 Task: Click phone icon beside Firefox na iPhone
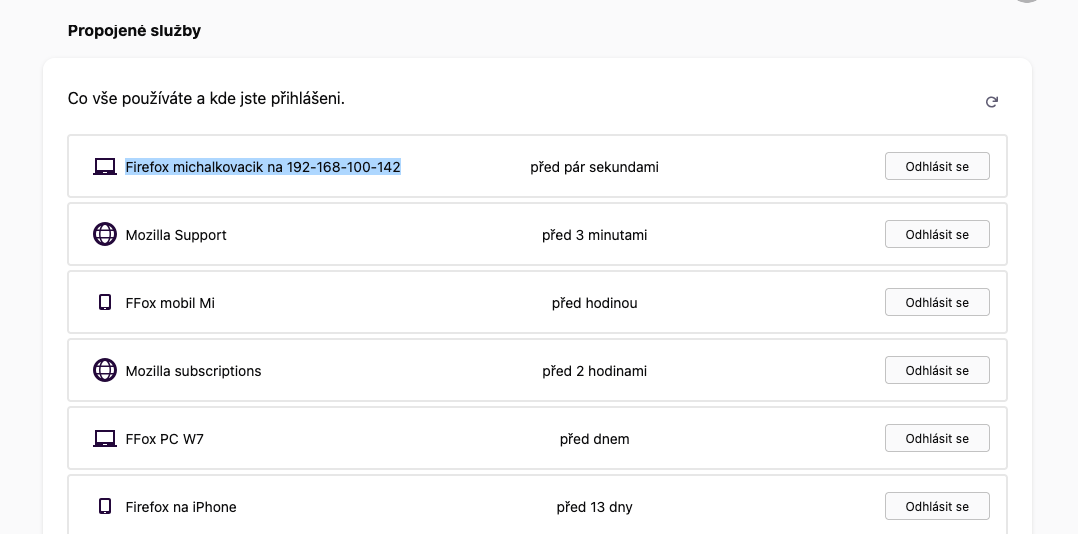pos(105,507)
